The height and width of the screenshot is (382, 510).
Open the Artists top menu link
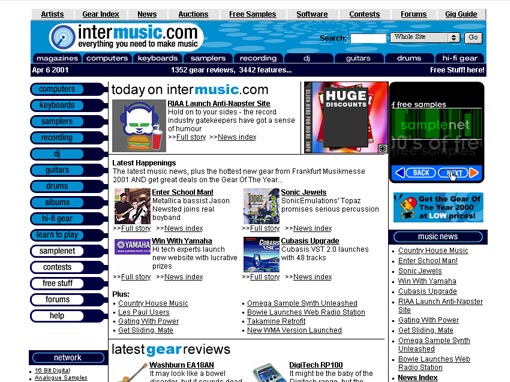click(x=52, y=14)
